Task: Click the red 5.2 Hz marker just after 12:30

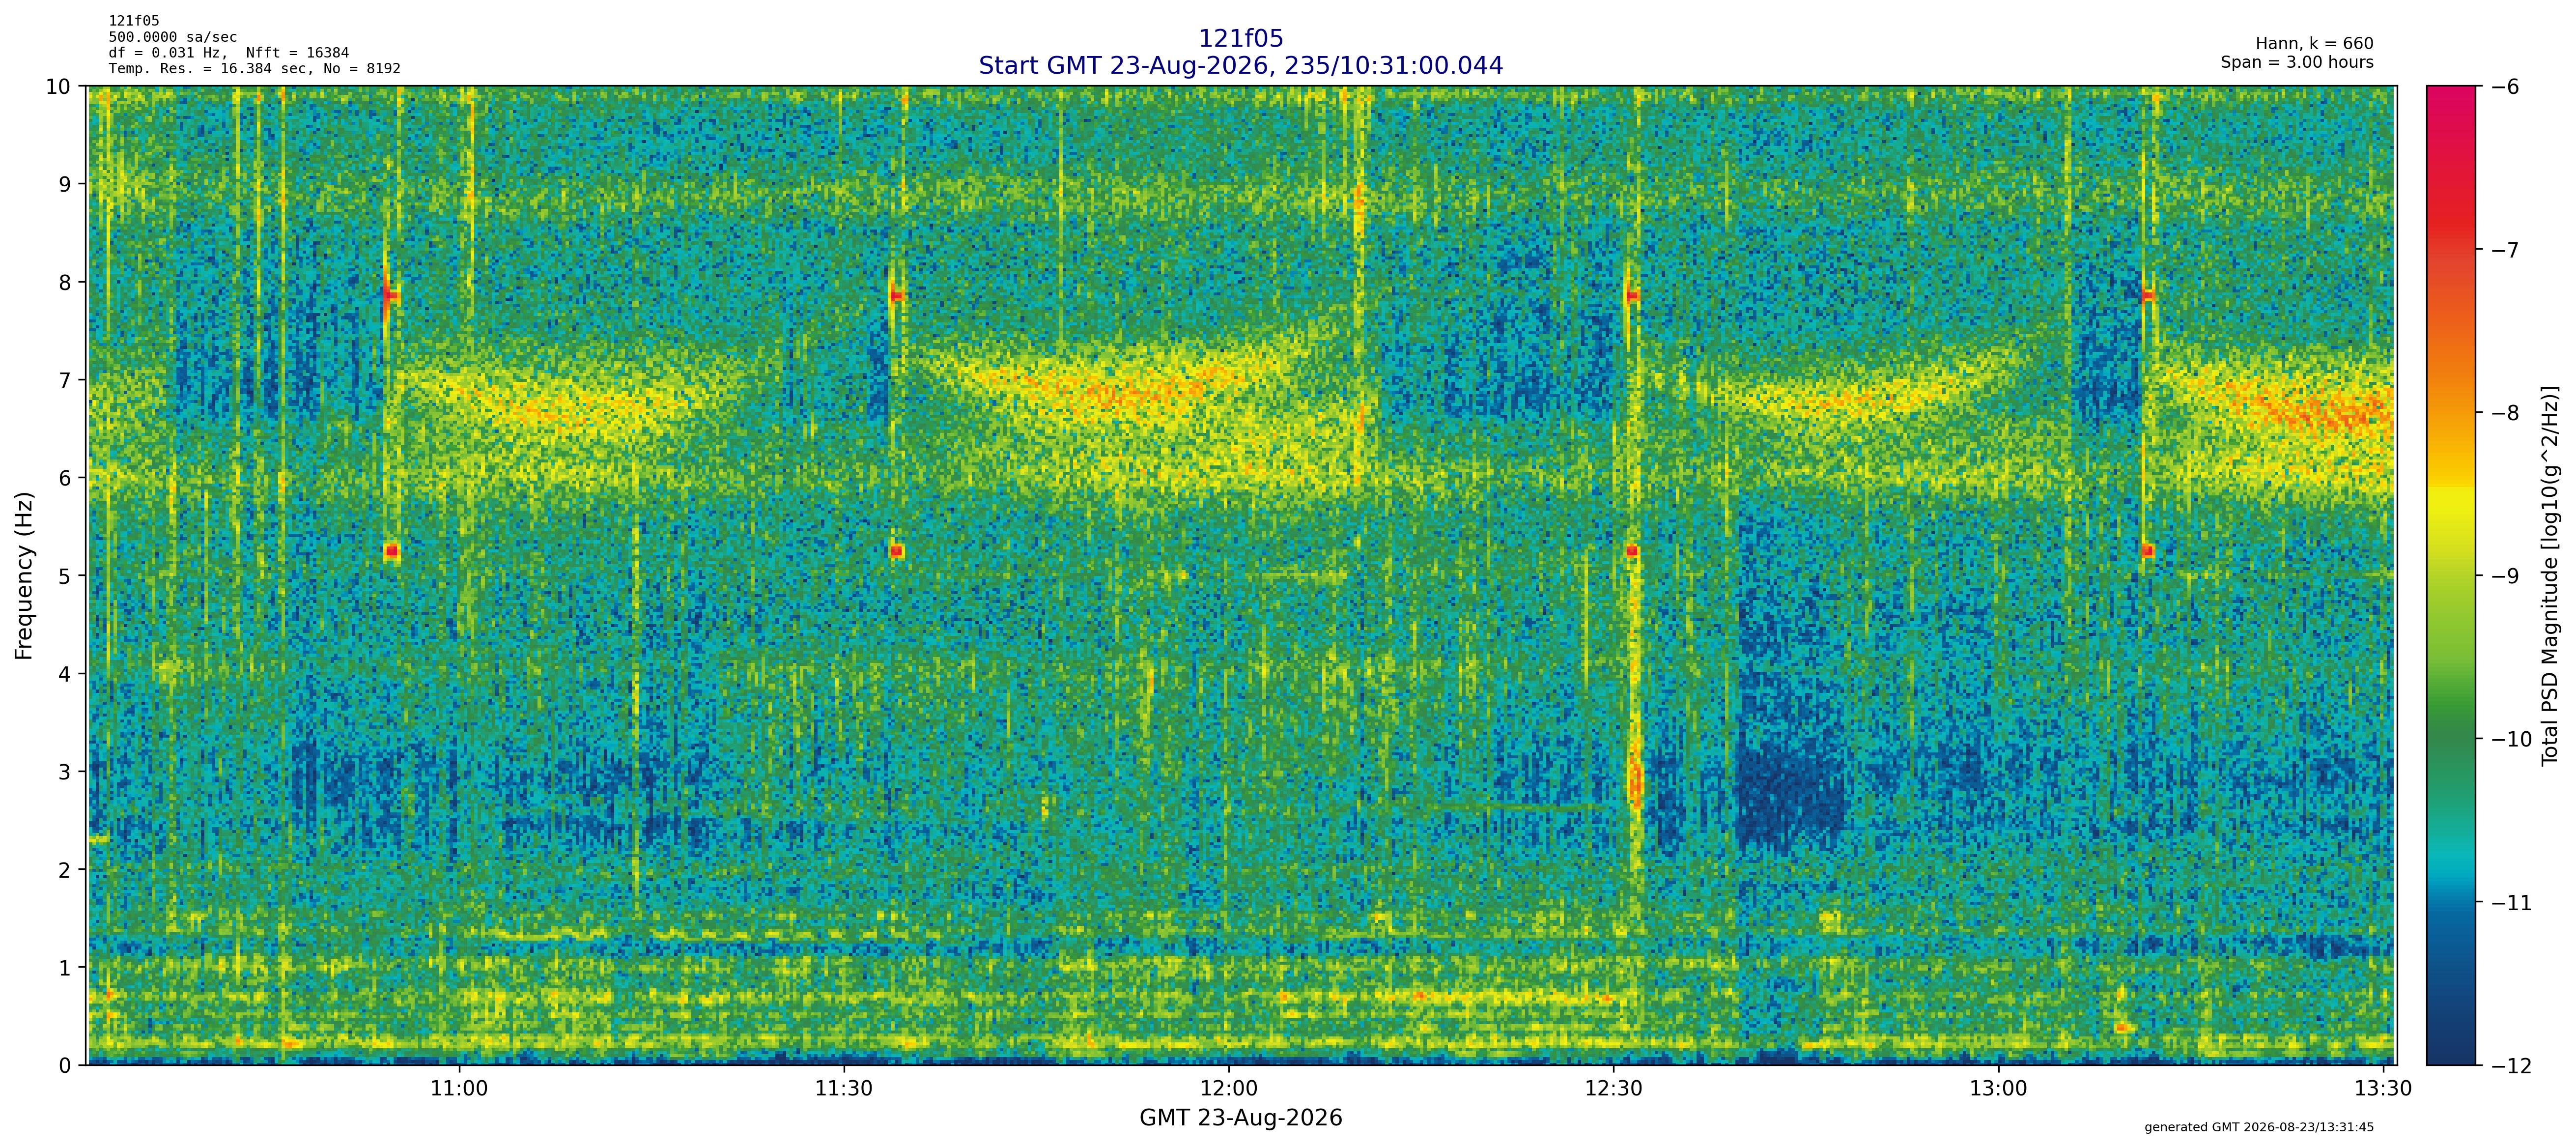Action: [1632, 551]
